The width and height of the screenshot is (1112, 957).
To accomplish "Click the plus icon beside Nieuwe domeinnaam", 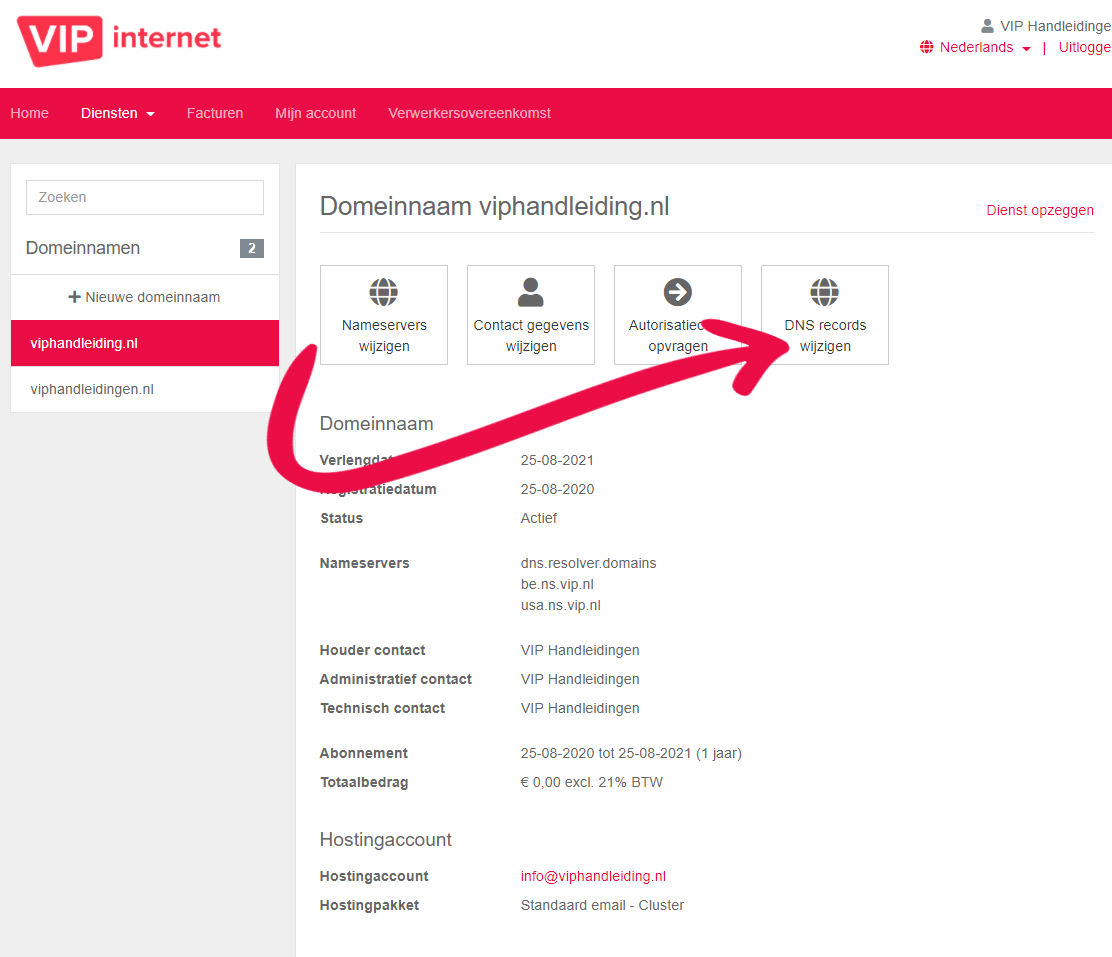I will coord(74,297).
